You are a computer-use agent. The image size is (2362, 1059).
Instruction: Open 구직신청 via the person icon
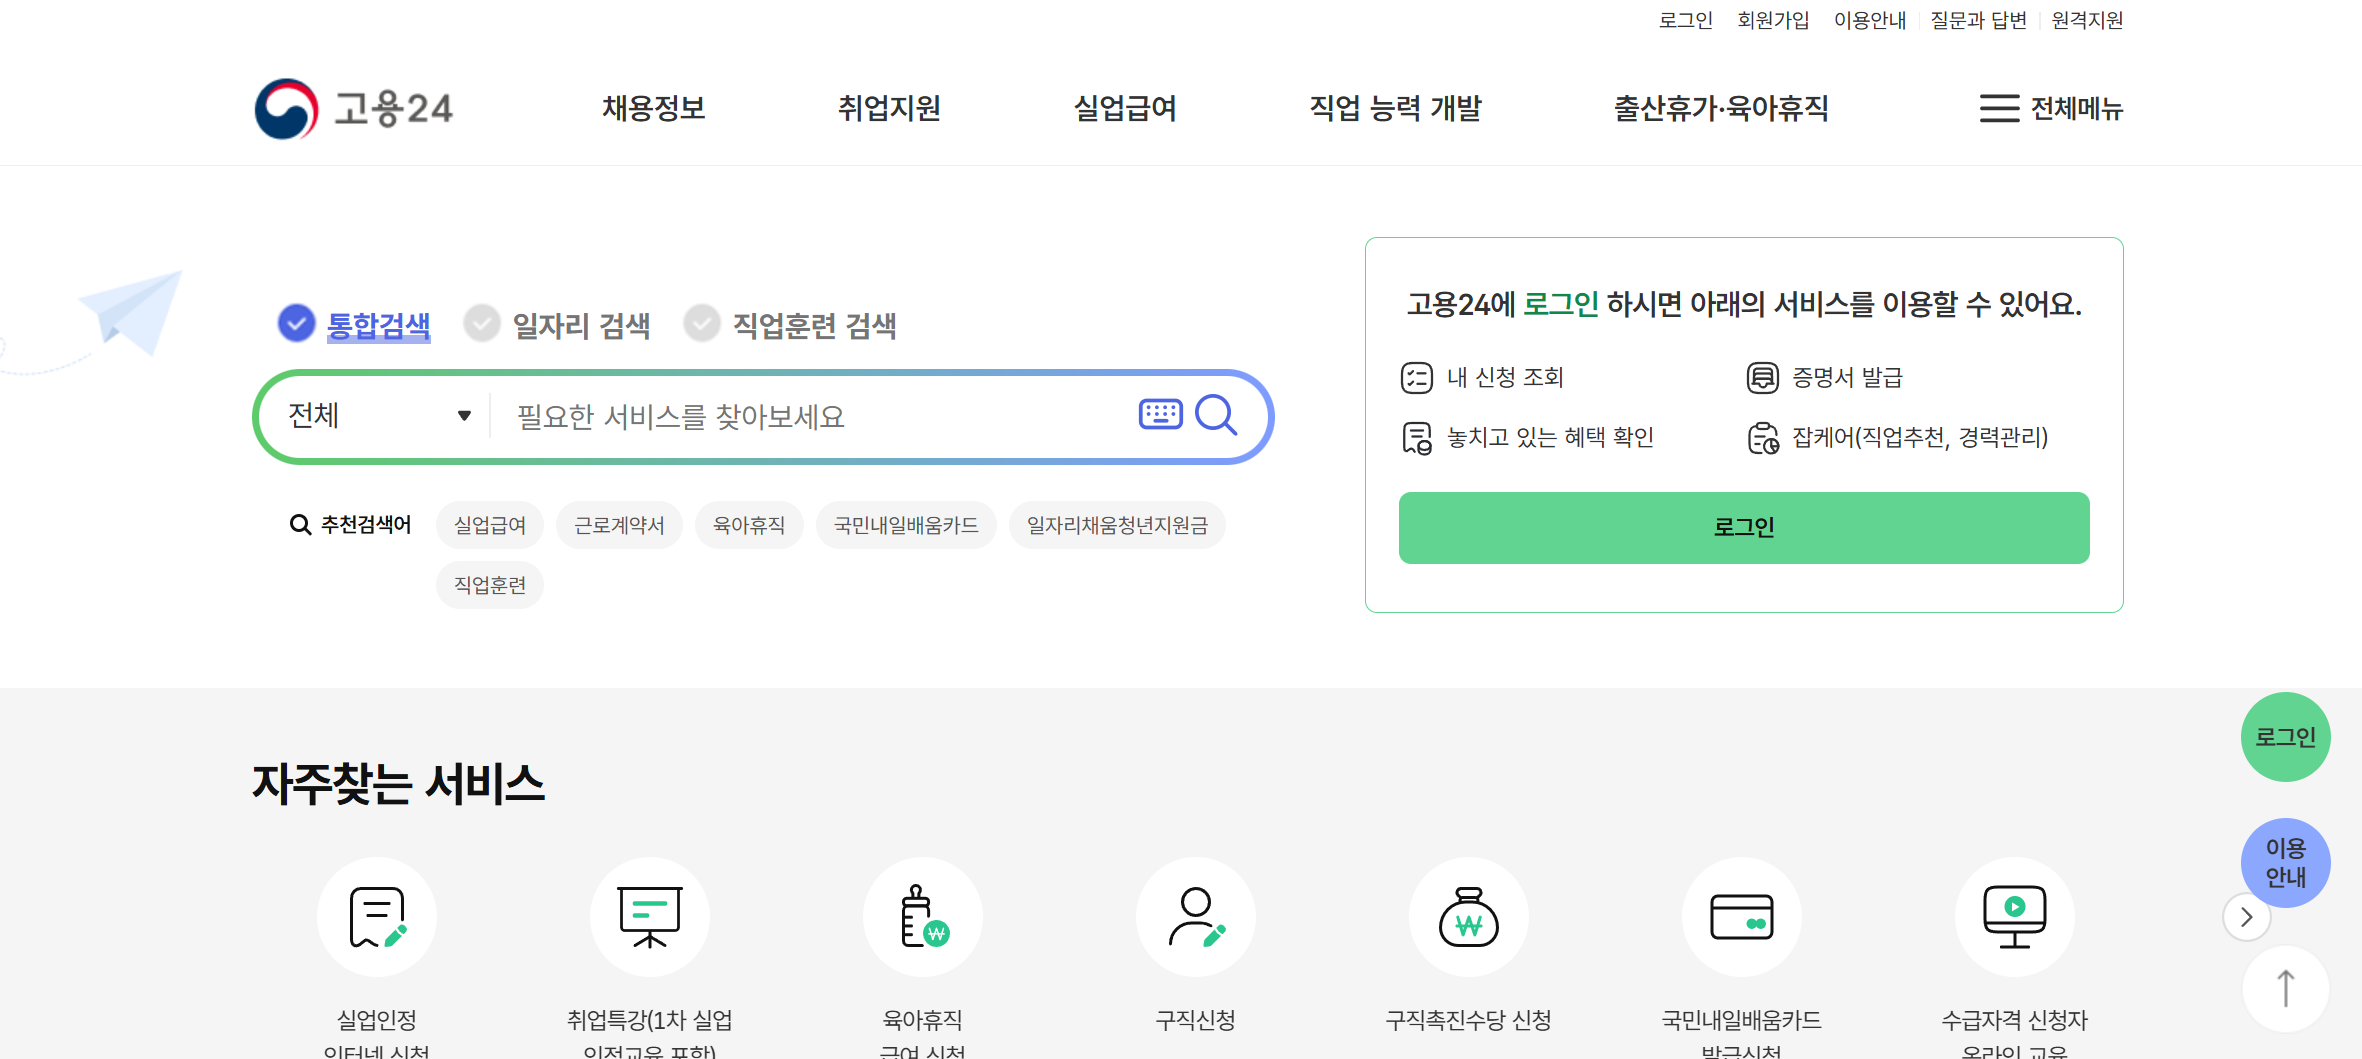tap(1196, 916)
